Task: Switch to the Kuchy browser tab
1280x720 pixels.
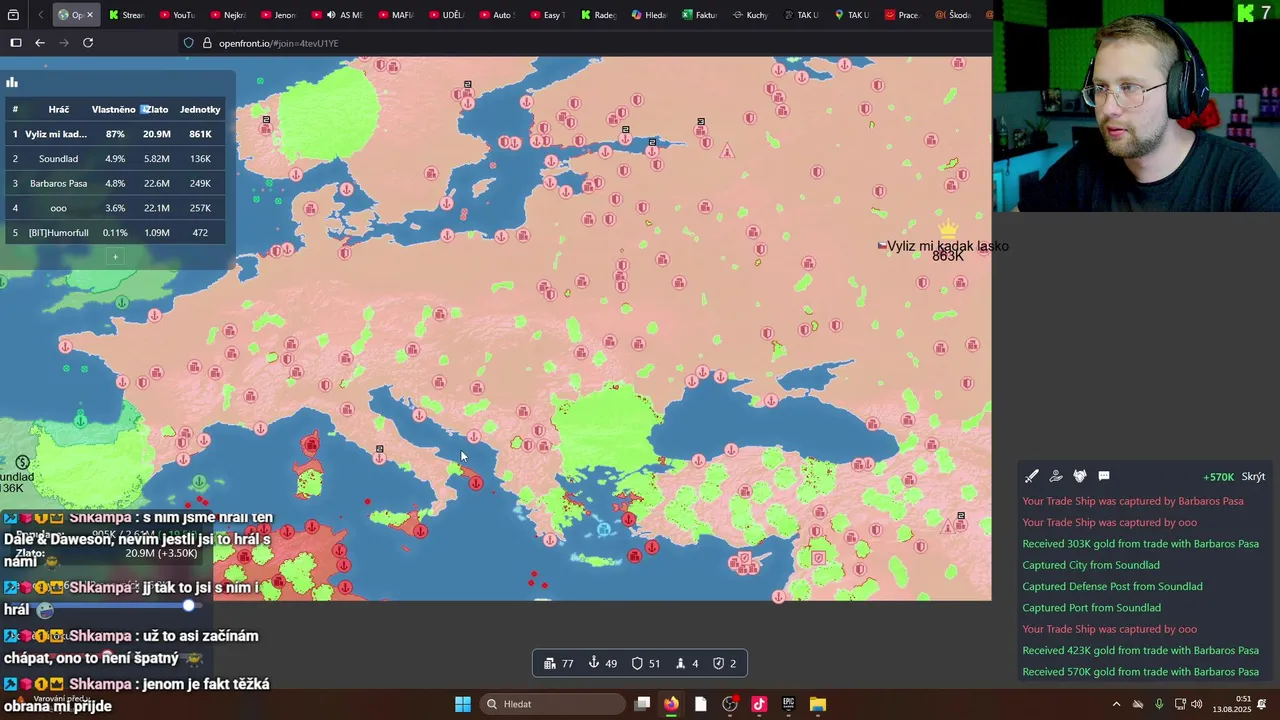Action: 751,15
